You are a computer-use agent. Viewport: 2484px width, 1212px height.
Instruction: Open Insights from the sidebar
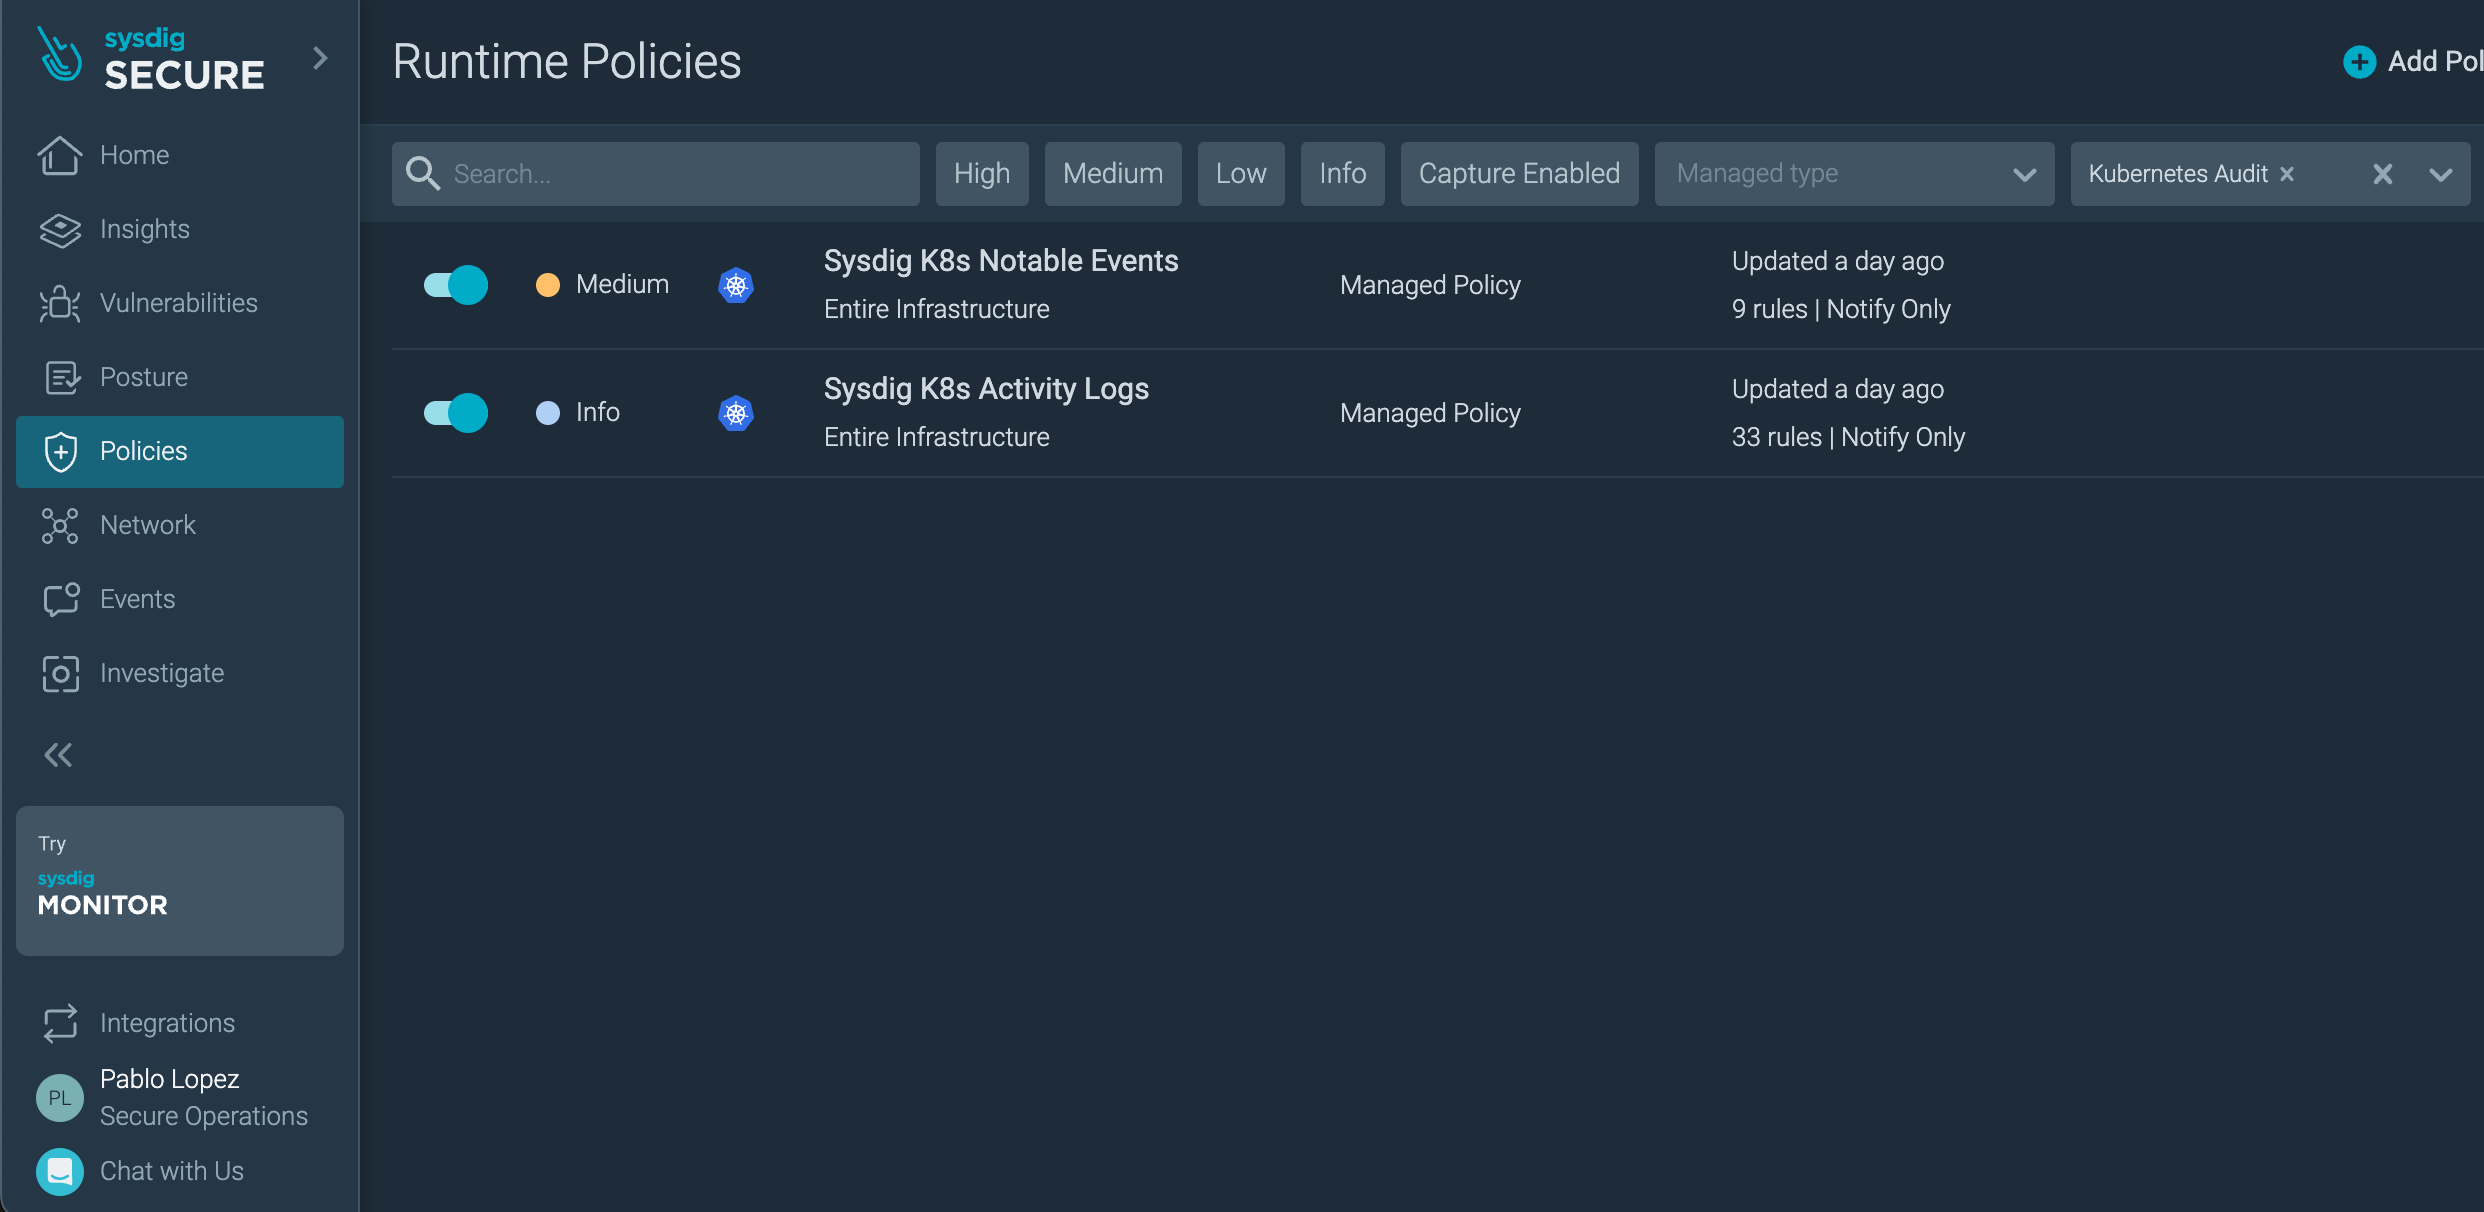pos(60,229)
